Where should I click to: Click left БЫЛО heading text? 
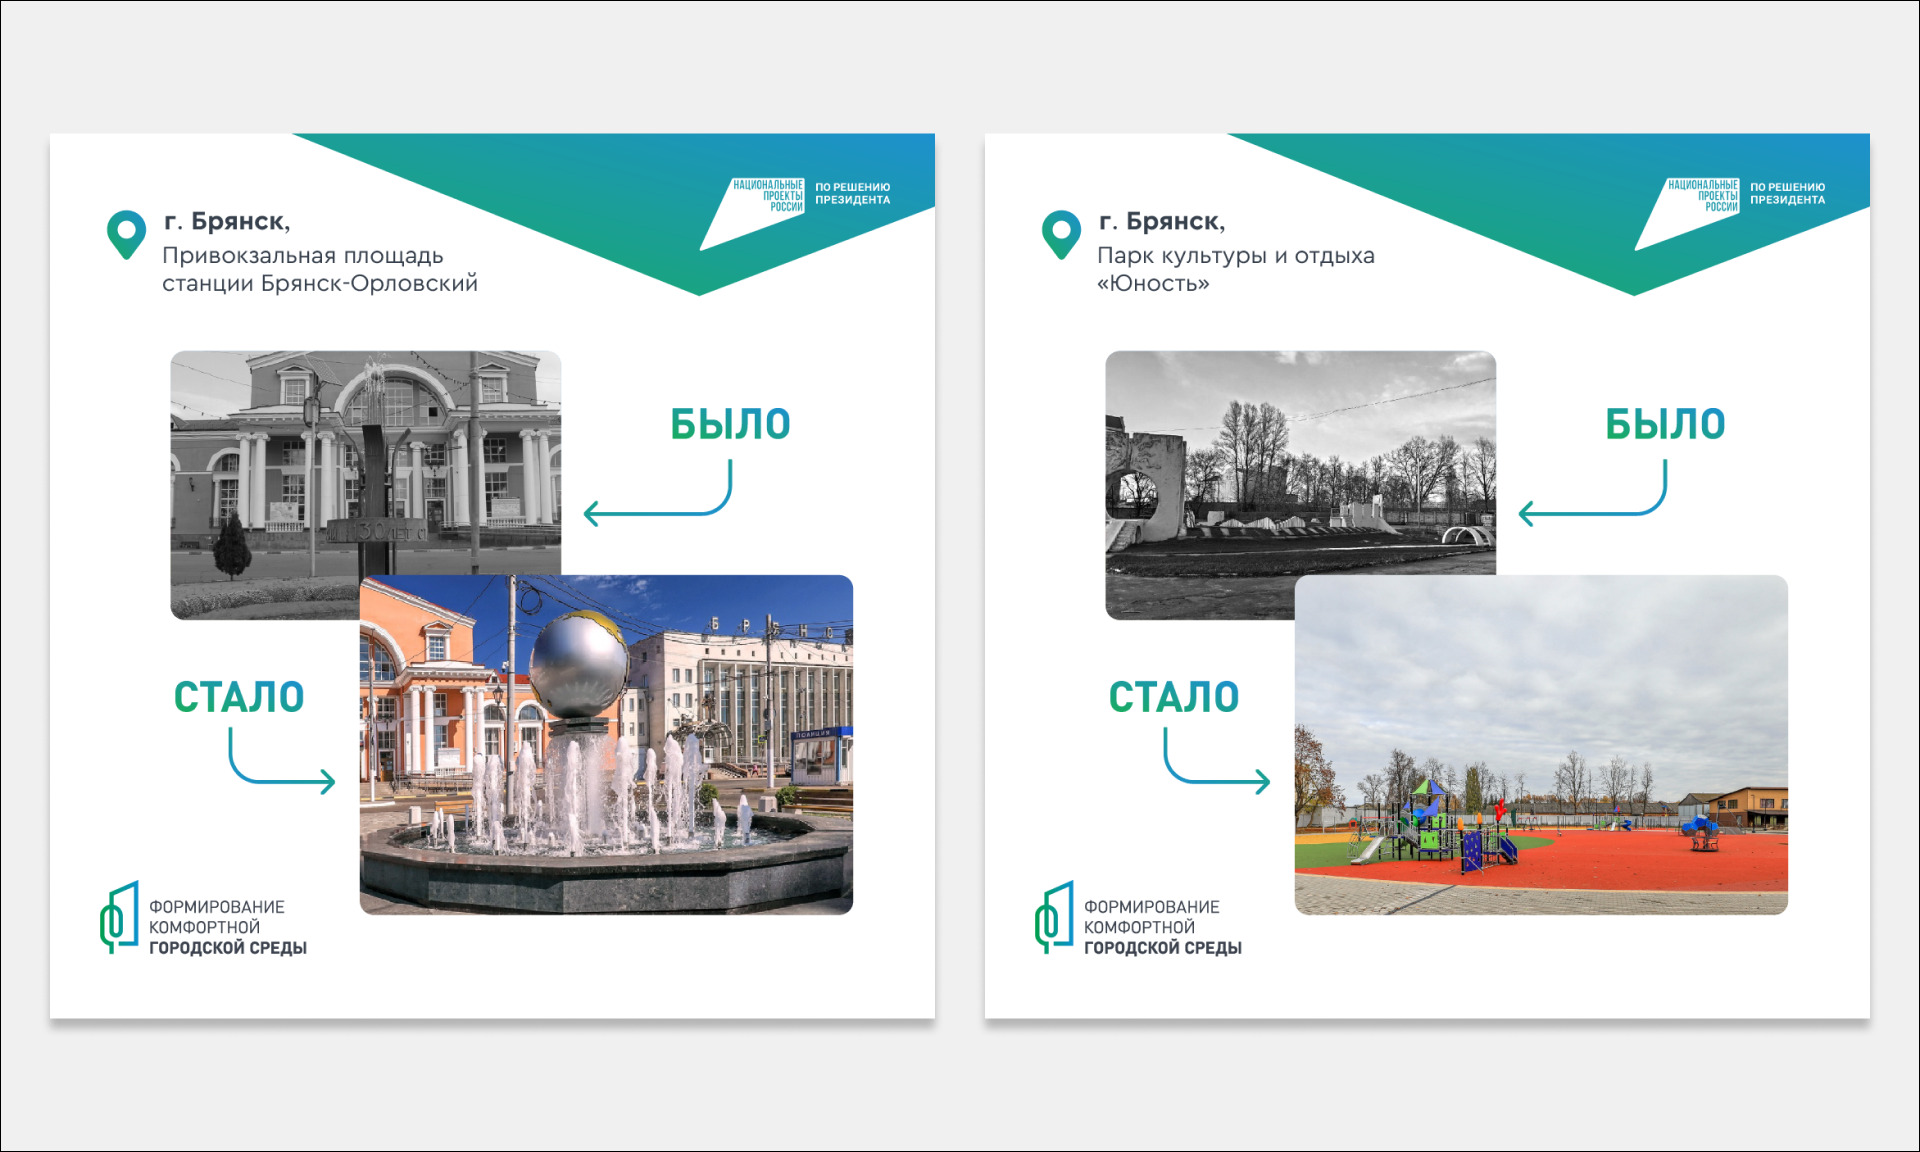tap(730, 424)
